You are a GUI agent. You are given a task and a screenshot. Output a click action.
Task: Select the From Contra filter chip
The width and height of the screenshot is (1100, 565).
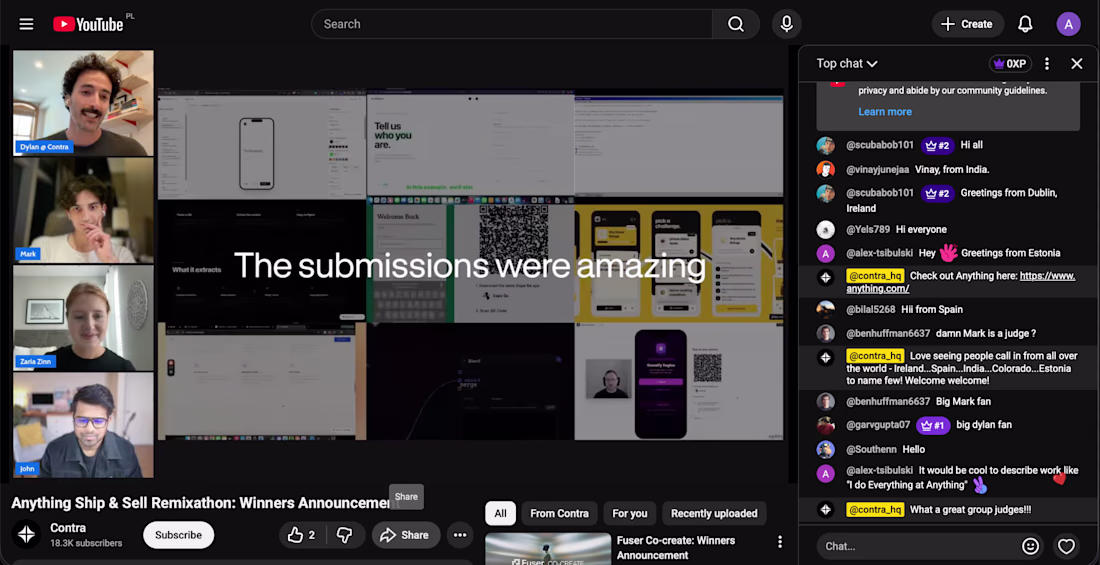pyautogui.click(x=559, y=513)
